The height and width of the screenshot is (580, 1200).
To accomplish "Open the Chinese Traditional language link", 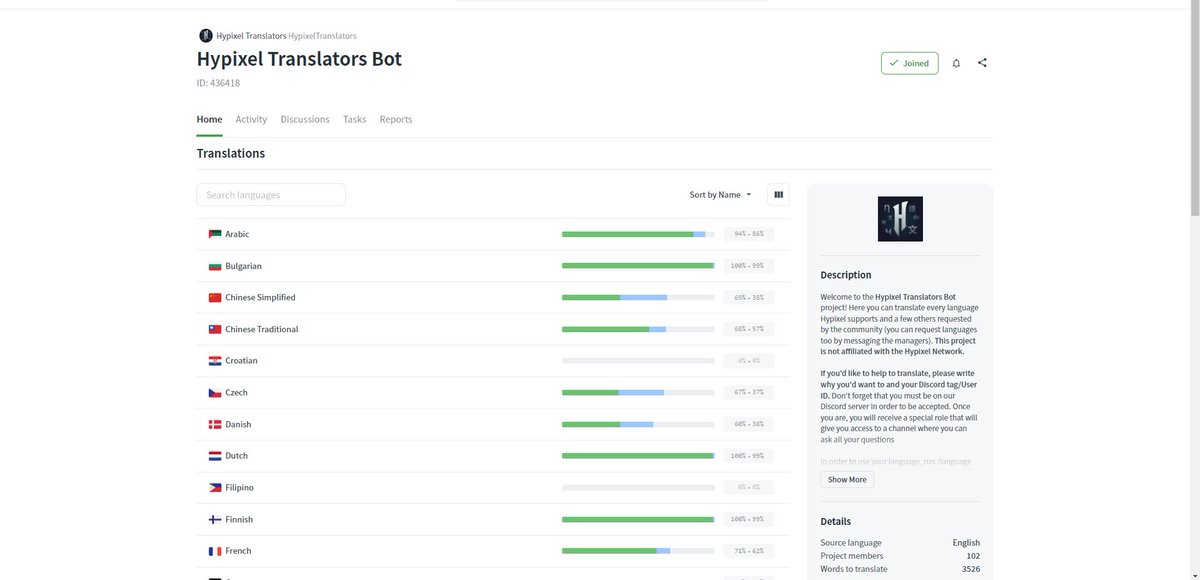I will [261, 329].
